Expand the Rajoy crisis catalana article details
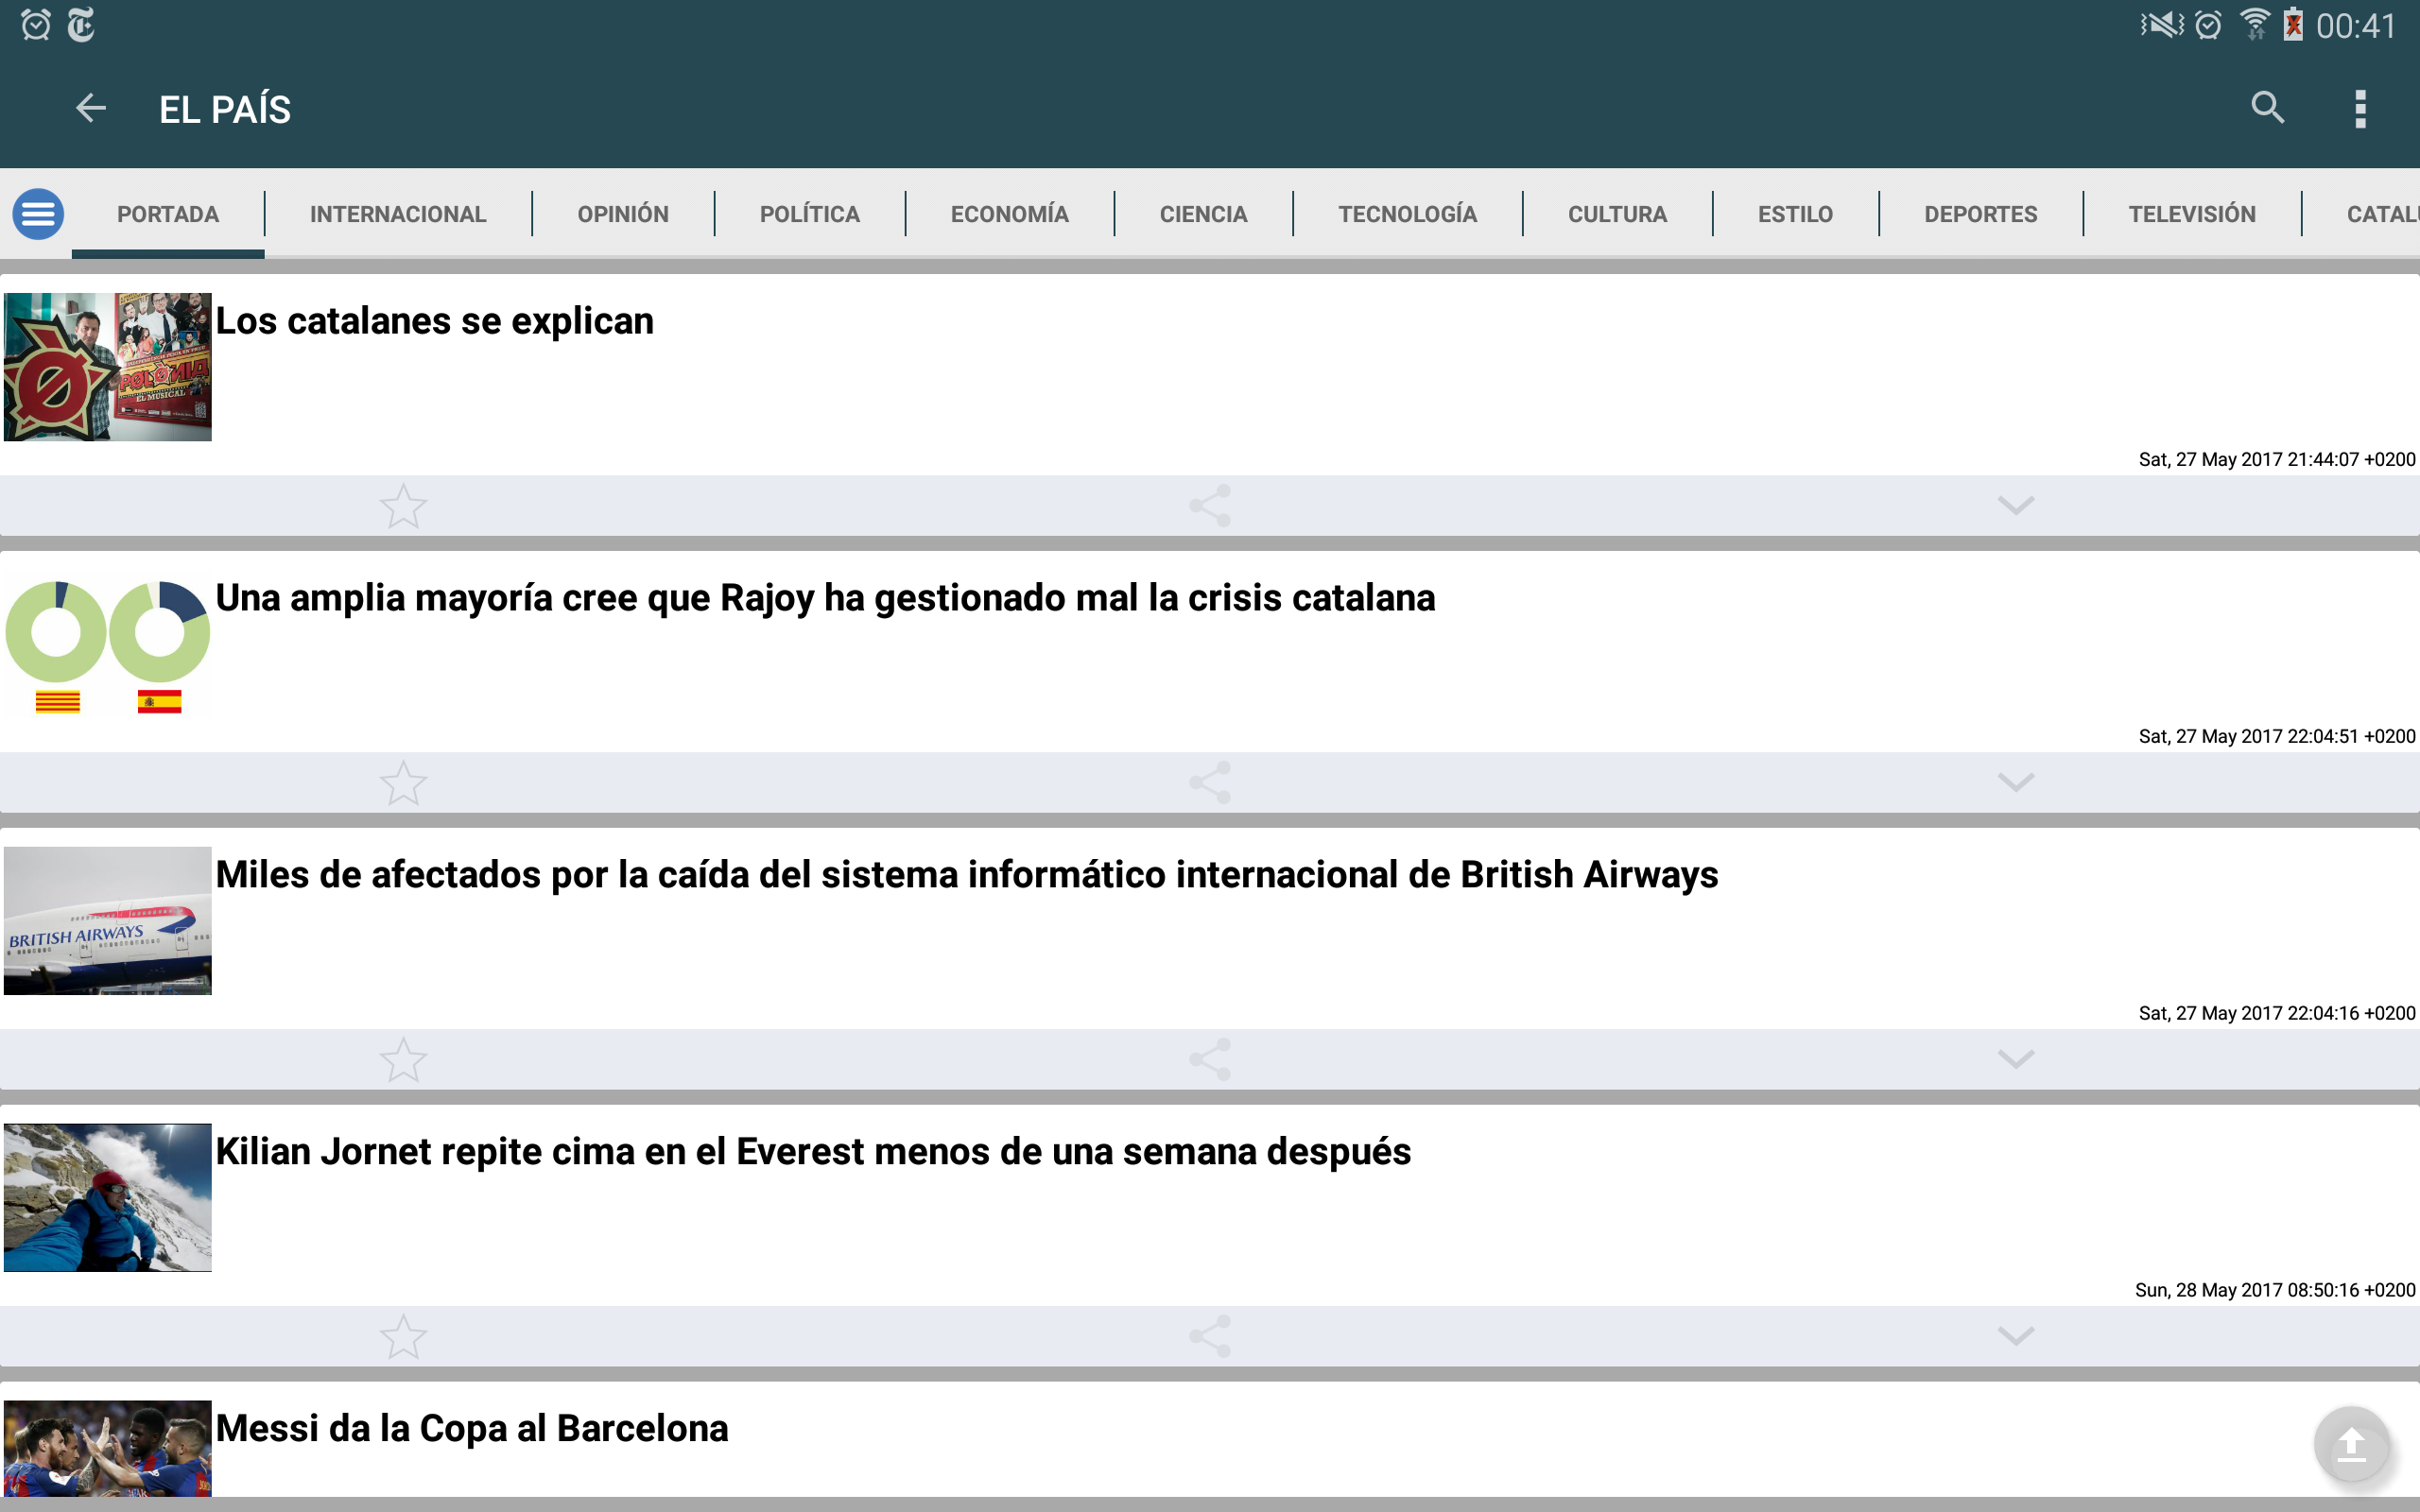This screenshot has width=2420, height=1512. (x=2015, y=783)
